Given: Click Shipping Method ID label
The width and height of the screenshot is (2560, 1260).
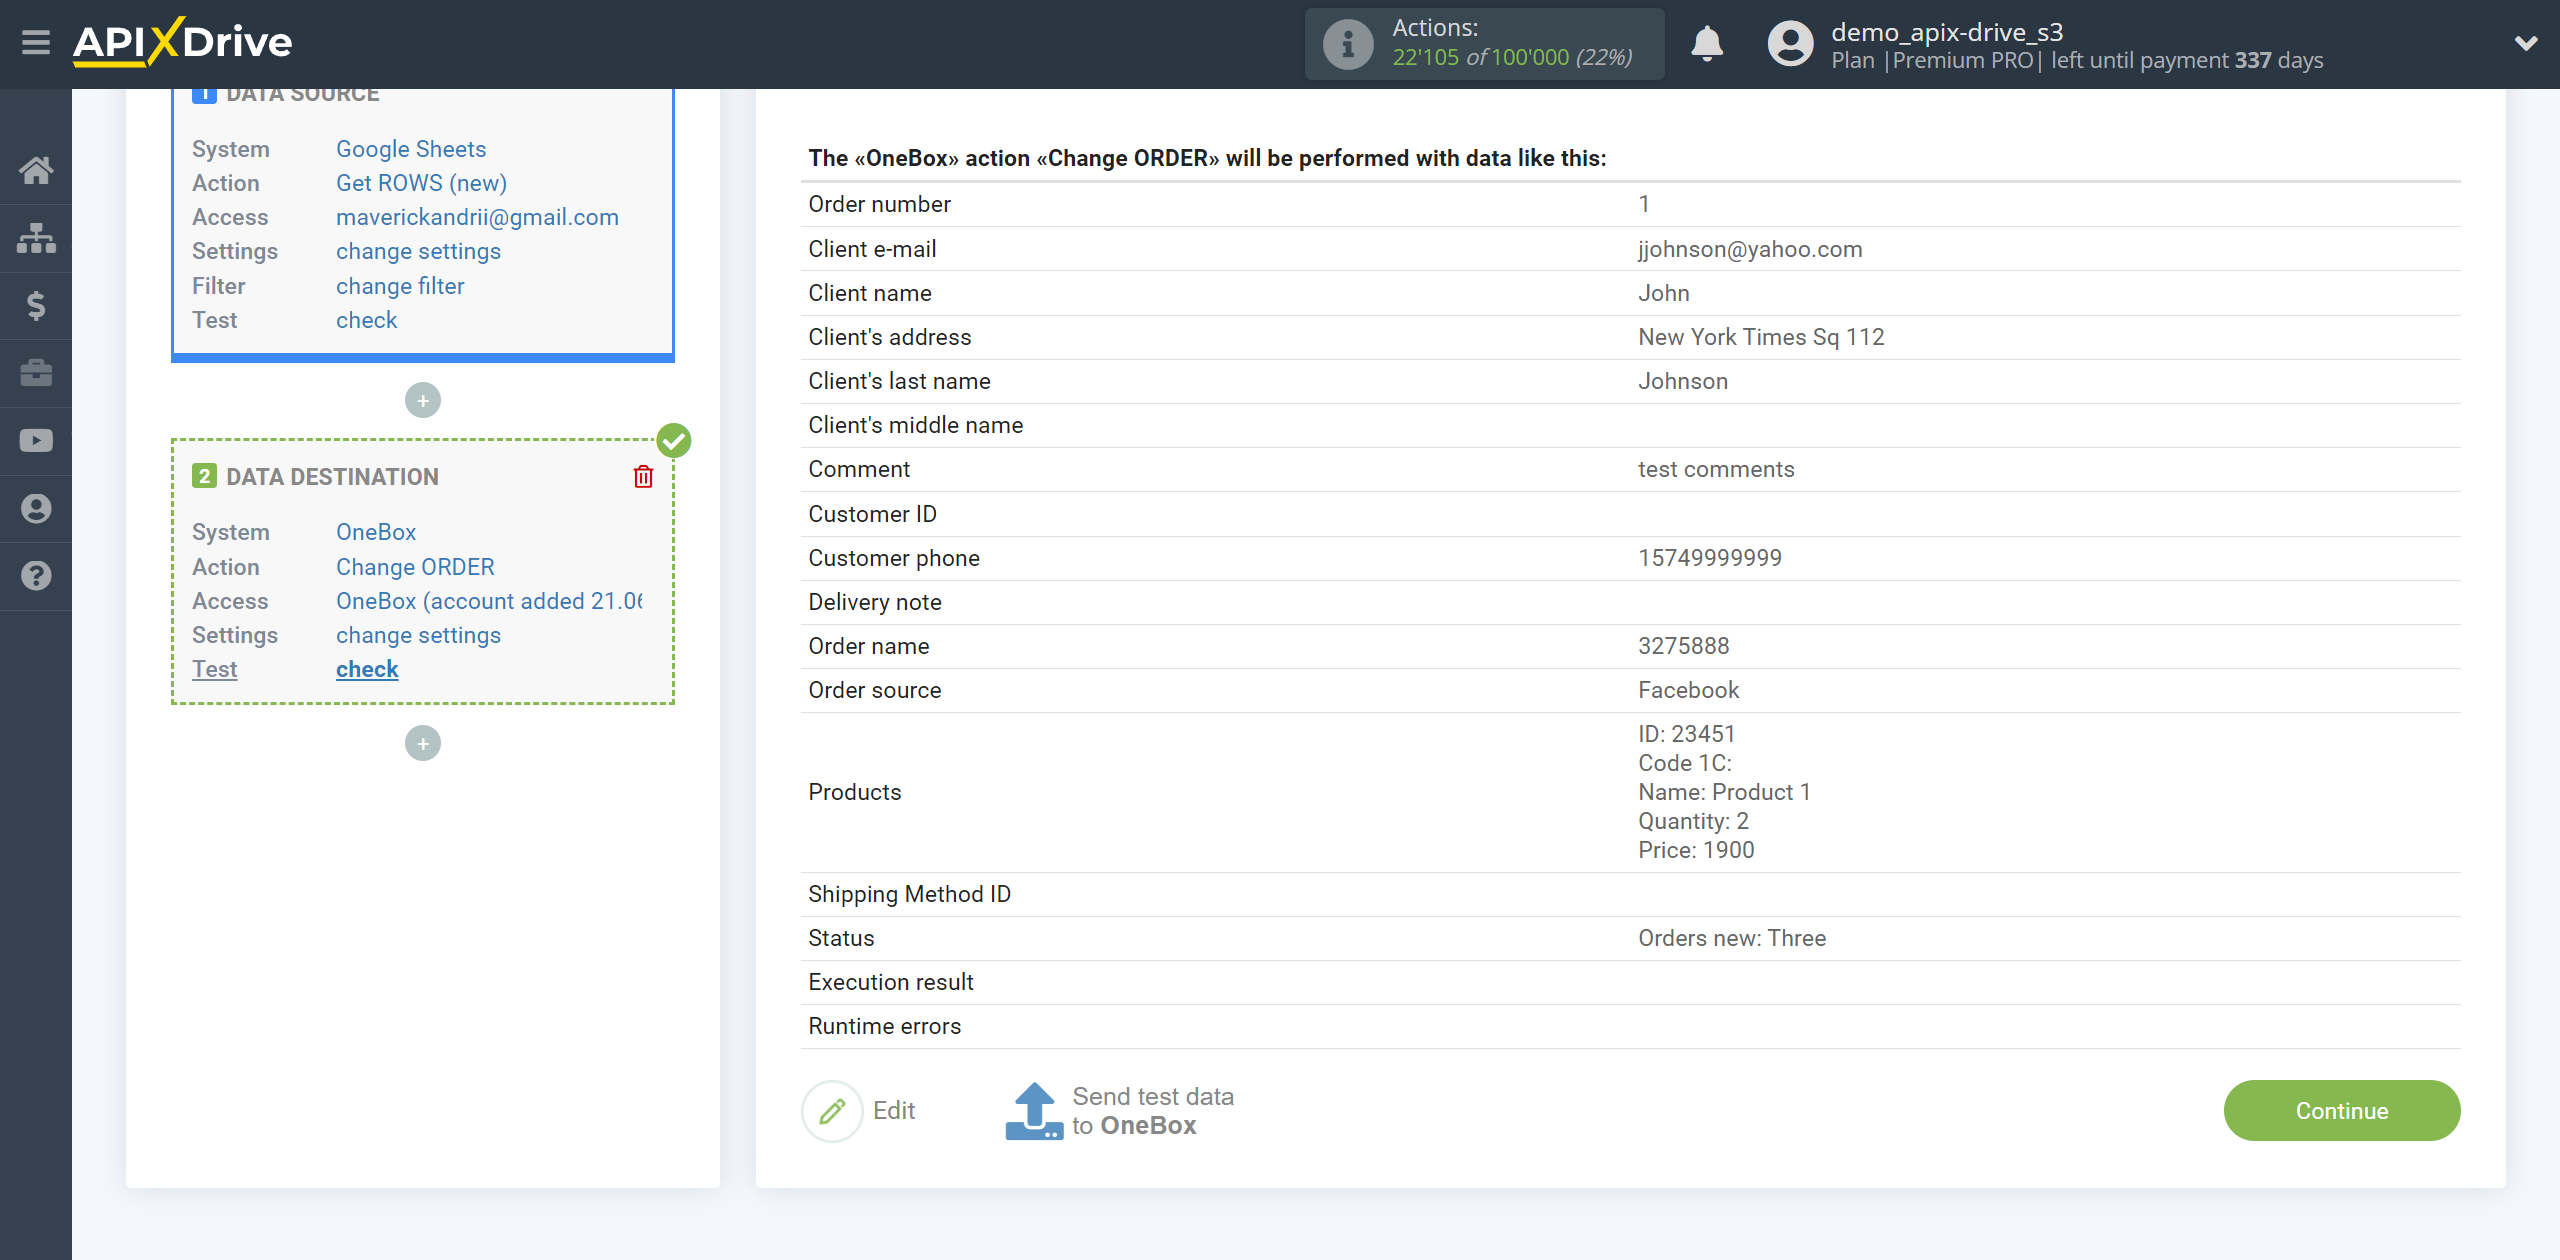Looking at the screenshot, I should pyautogui.click(x=909, y=894).
